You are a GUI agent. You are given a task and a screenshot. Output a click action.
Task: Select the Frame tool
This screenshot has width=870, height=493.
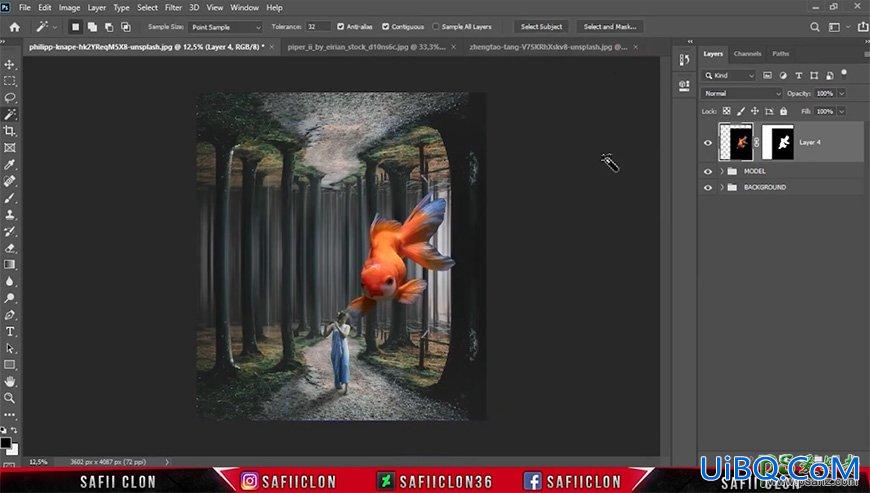(9, 148)
